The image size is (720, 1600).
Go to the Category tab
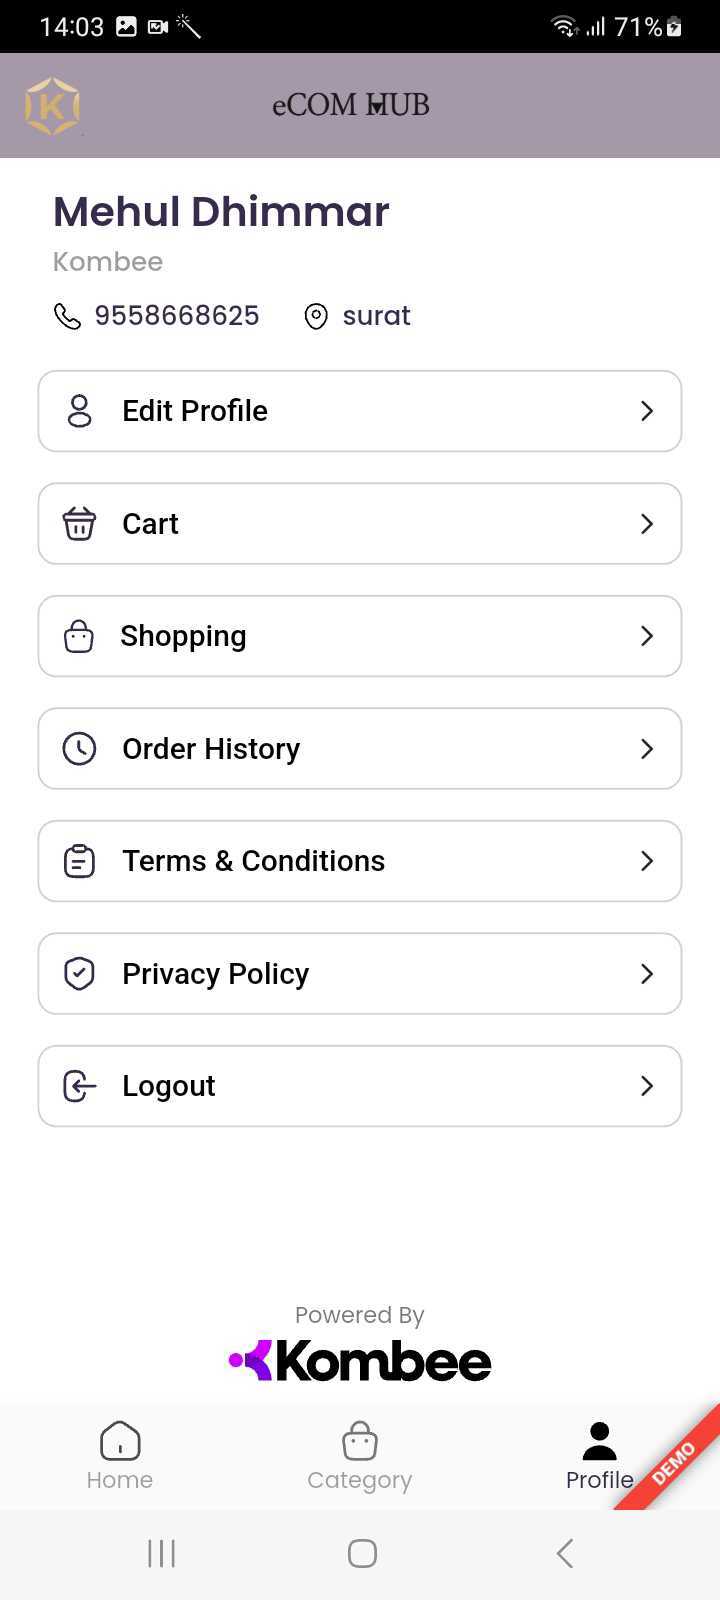coord(360,1456)
